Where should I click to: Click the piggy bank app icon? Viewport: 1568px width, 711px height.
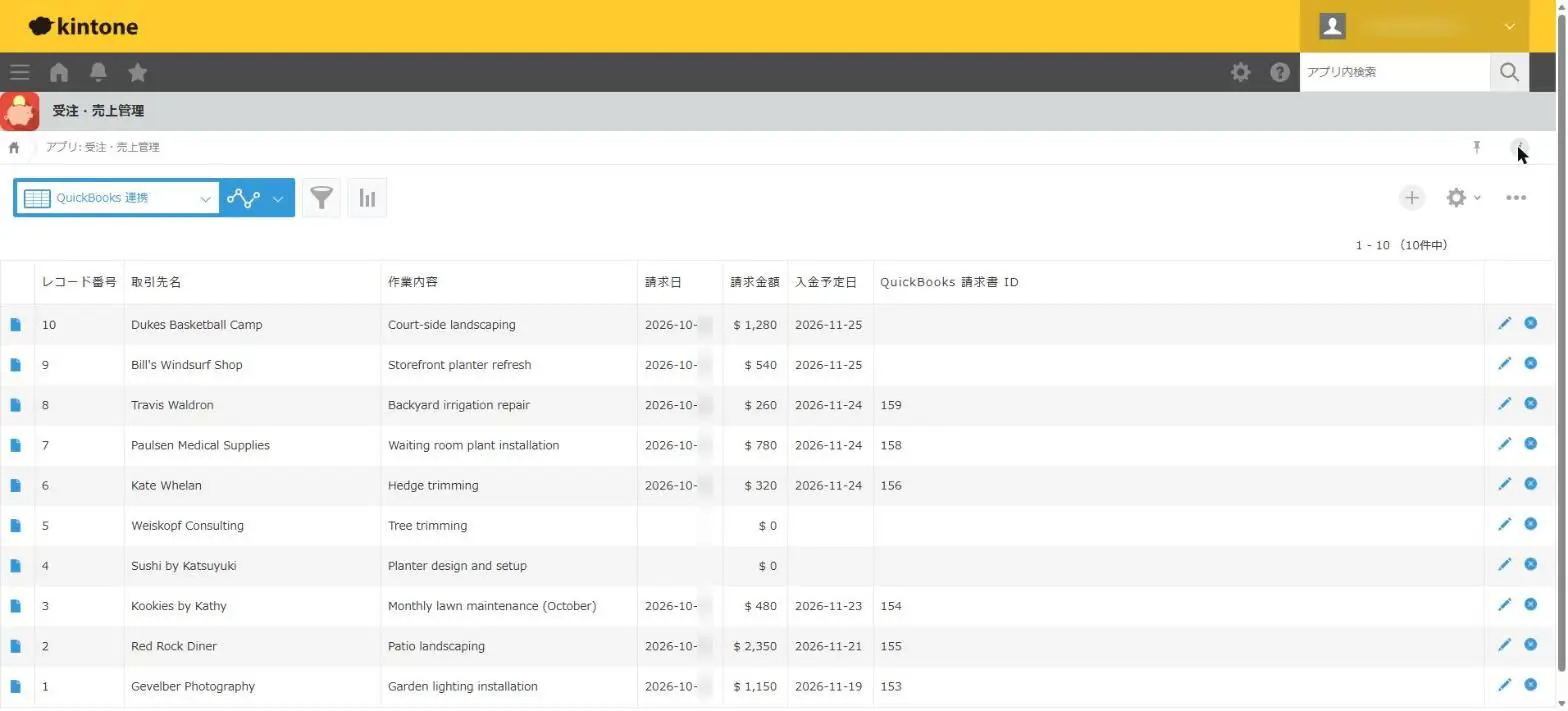click(20, 111)
